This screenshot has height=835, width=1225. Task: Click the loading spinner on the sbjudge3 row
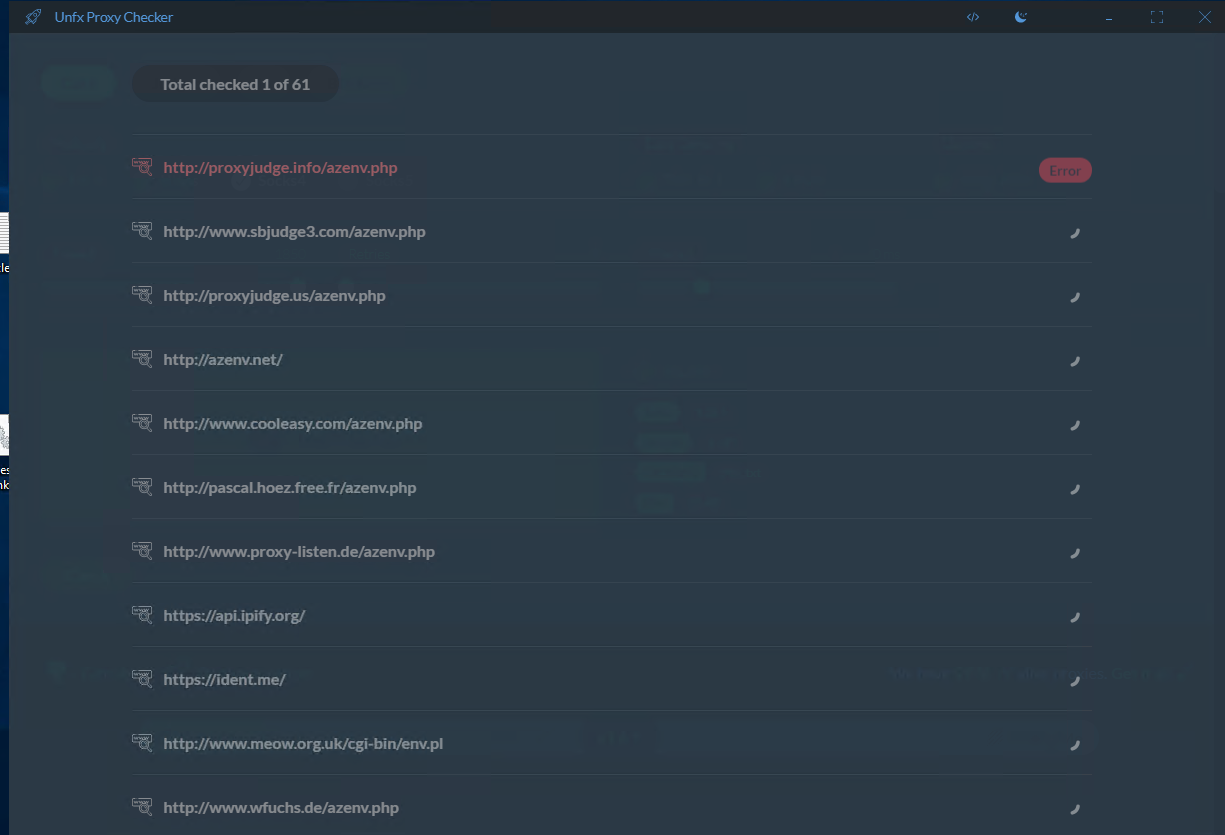click(1075, 233)
